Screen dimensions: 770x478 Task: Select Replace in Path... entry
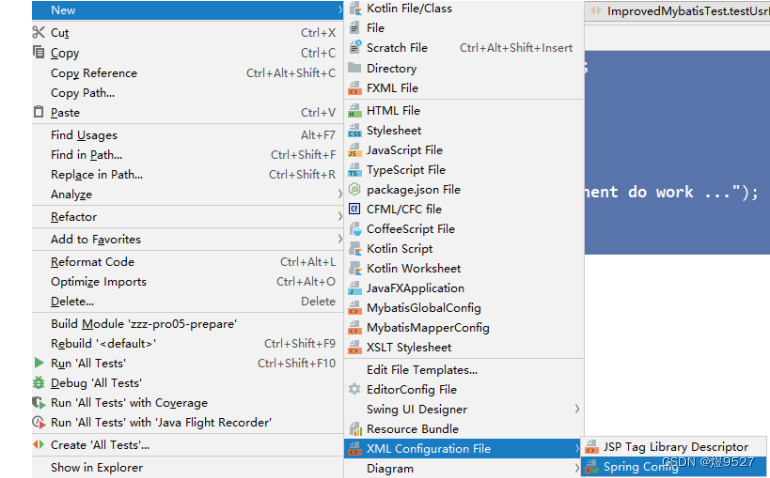click(188, 174)
